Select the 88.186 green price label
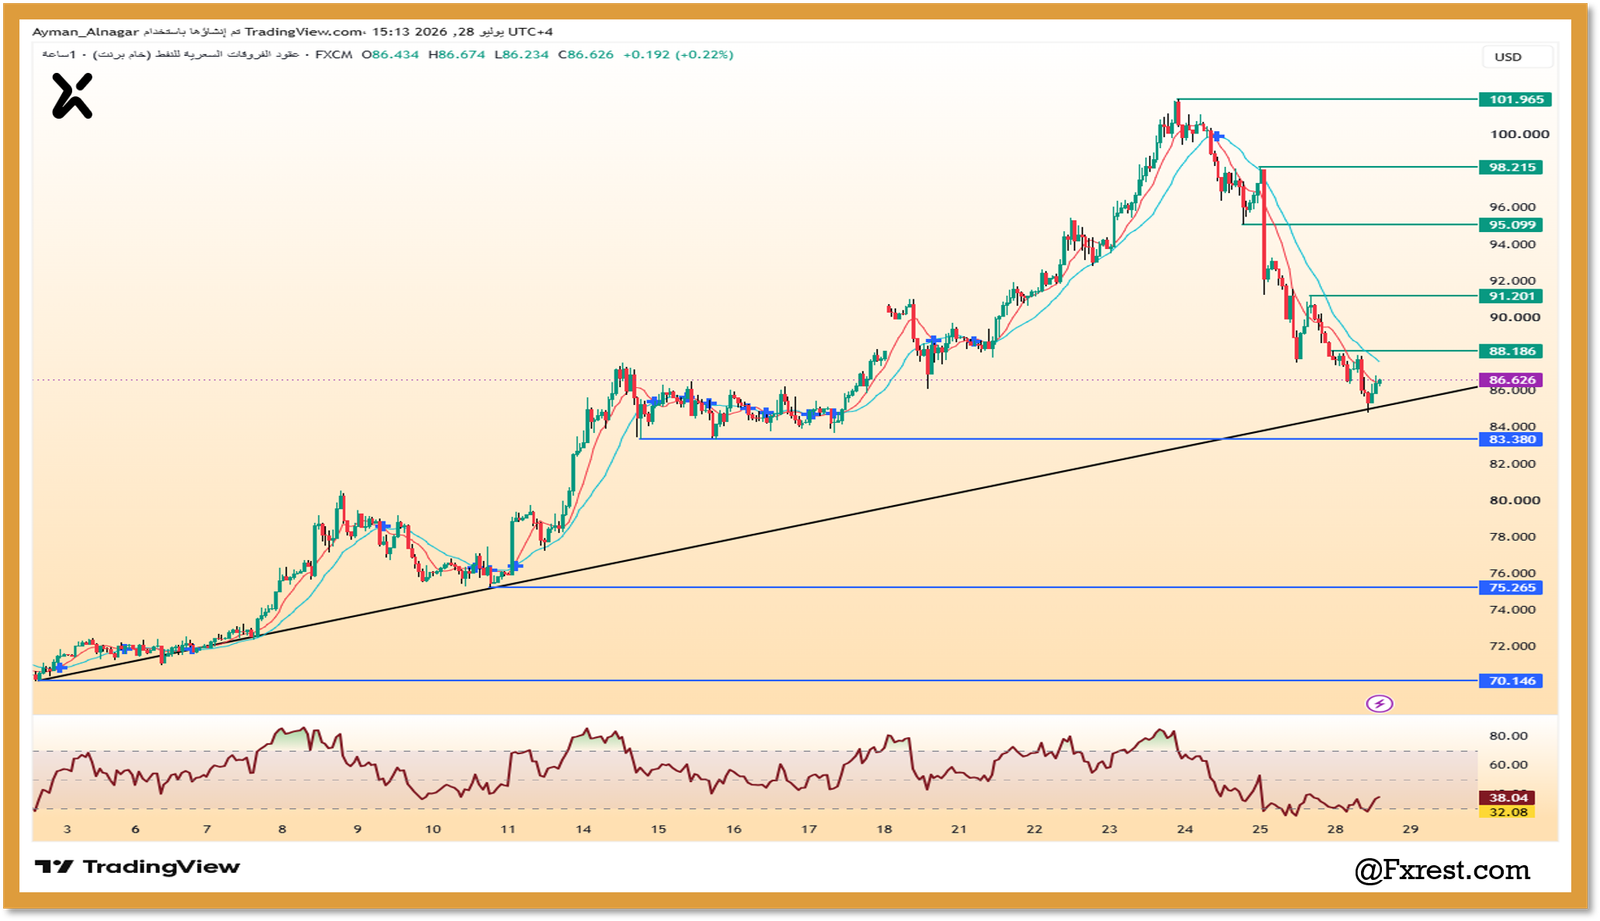The width and height of the screenshot is (1600, 921). point(1511,351)
